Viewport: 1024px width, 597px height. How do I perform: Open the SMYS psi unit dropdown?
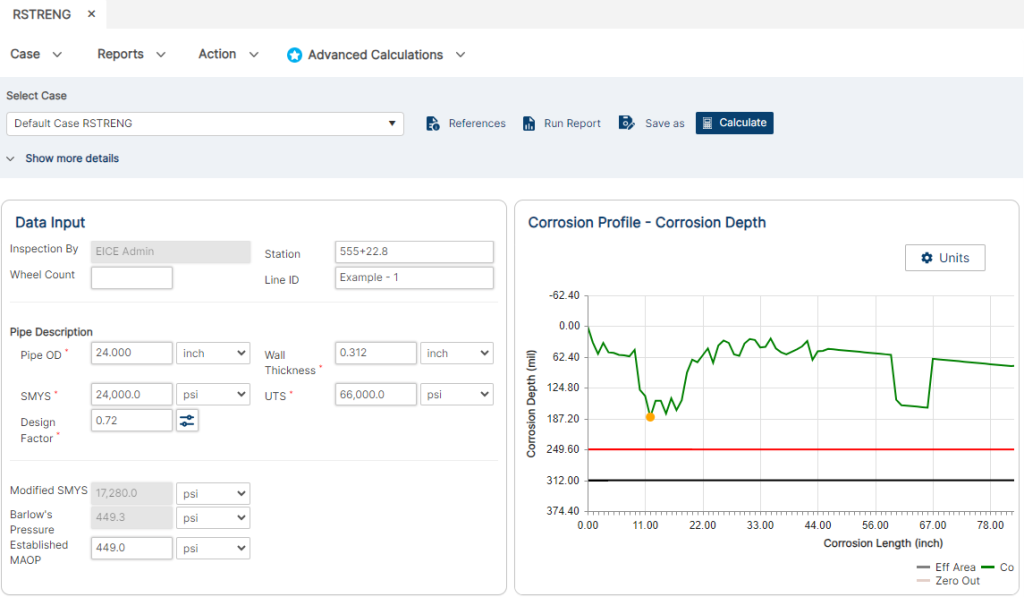pos(213,394)
